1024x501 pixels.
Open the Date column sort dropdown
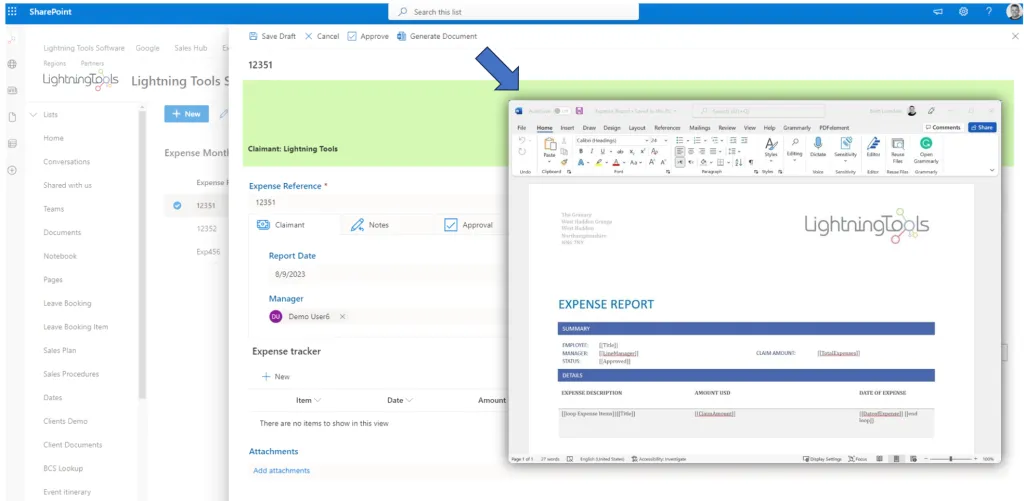pyautogui.click(x=409, y=400)
